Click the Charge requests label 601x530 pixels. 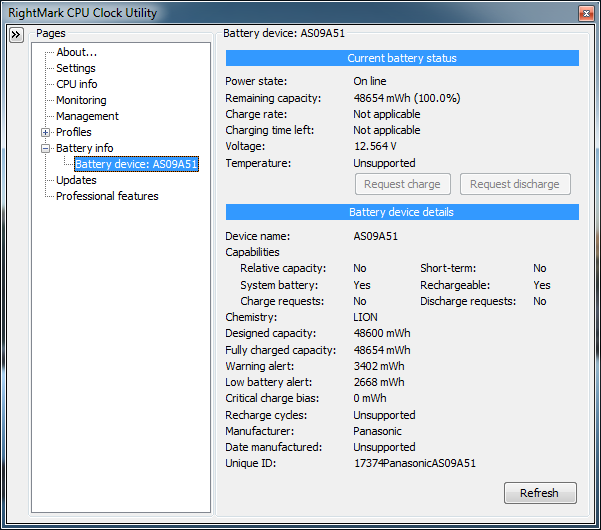pyautogui.click(x=282, y=302)
